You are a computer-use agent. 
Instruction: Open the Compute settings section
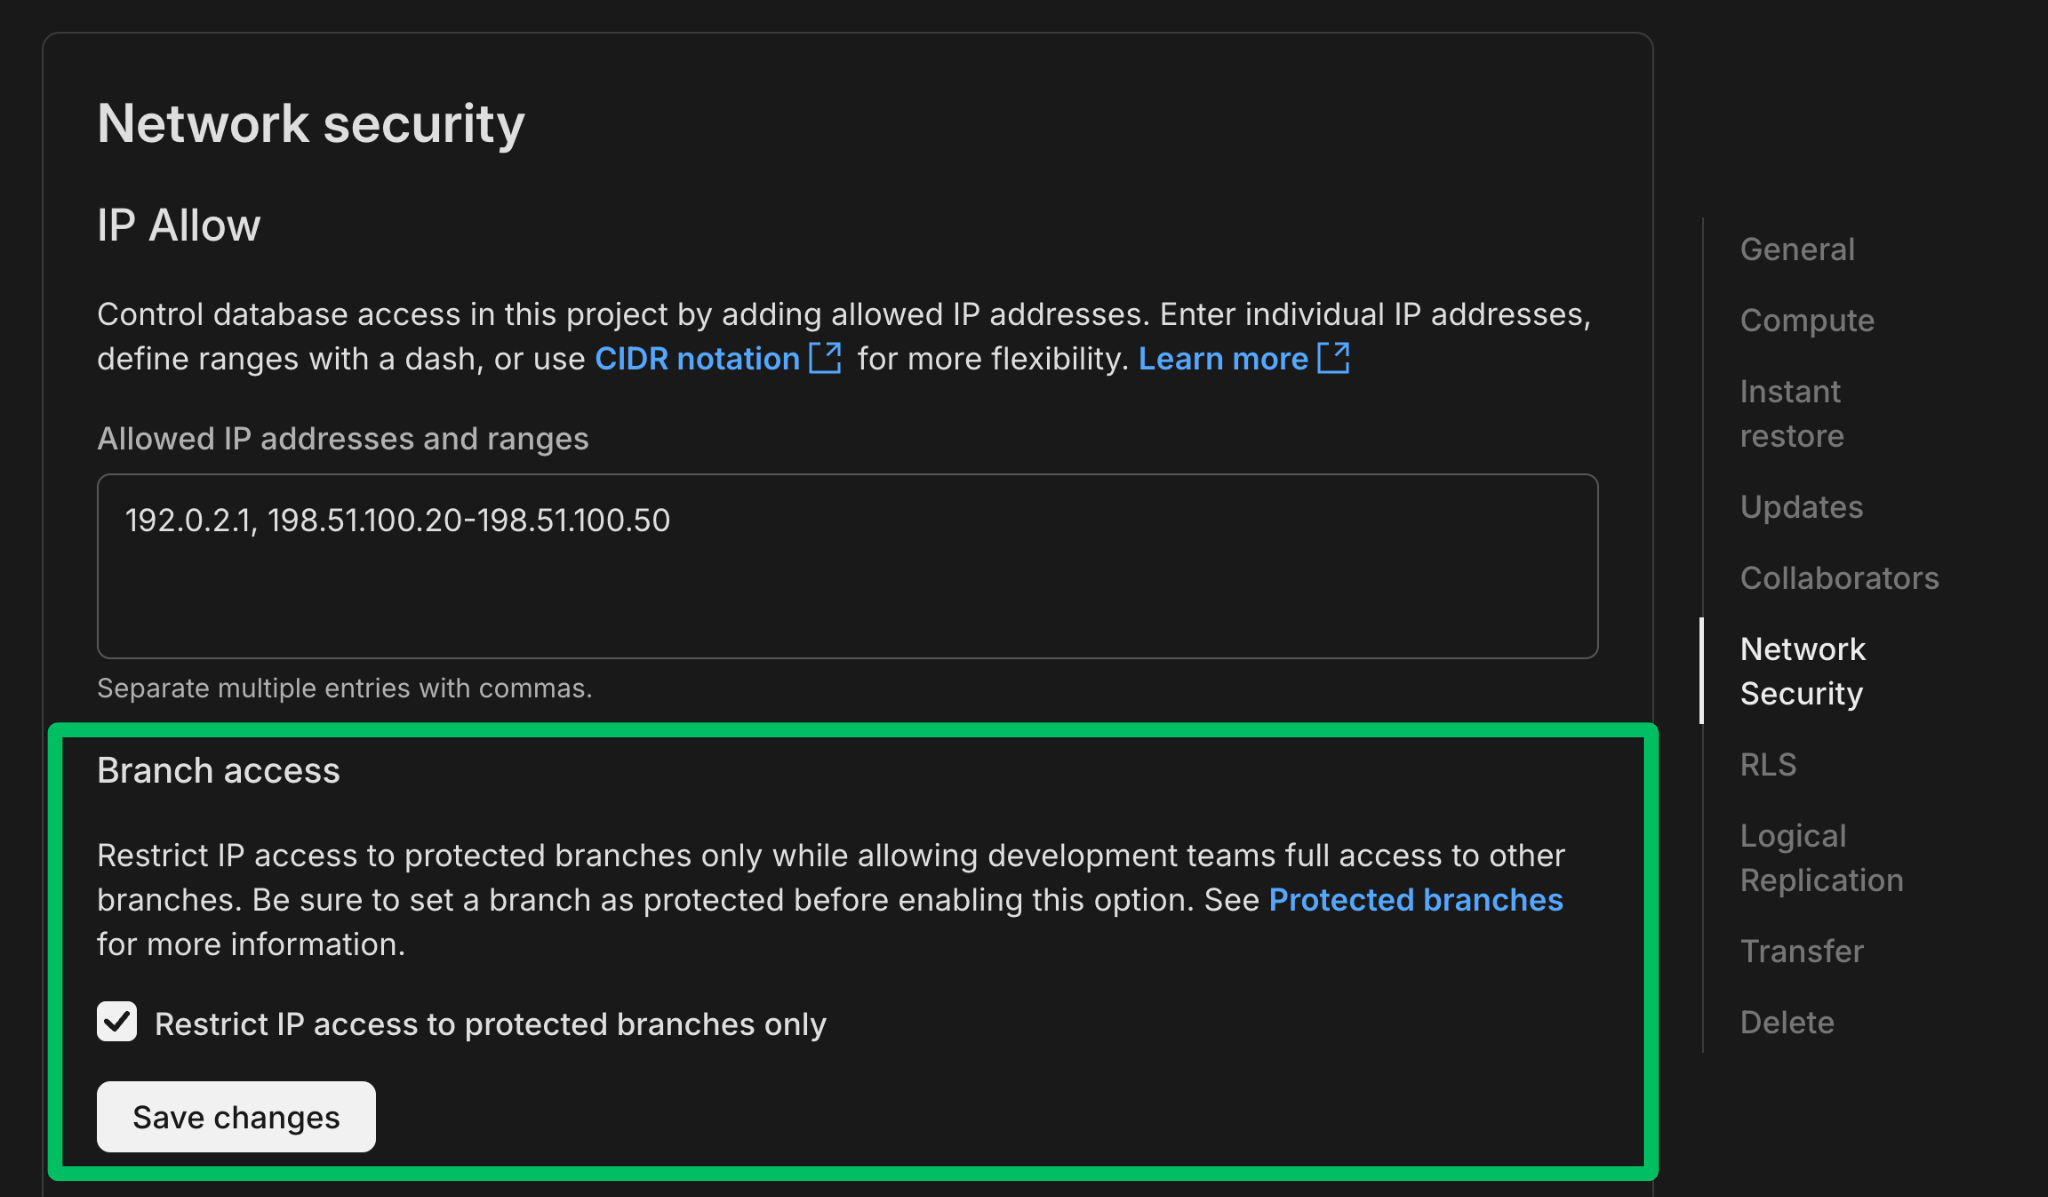click(x=1806, y=320)
